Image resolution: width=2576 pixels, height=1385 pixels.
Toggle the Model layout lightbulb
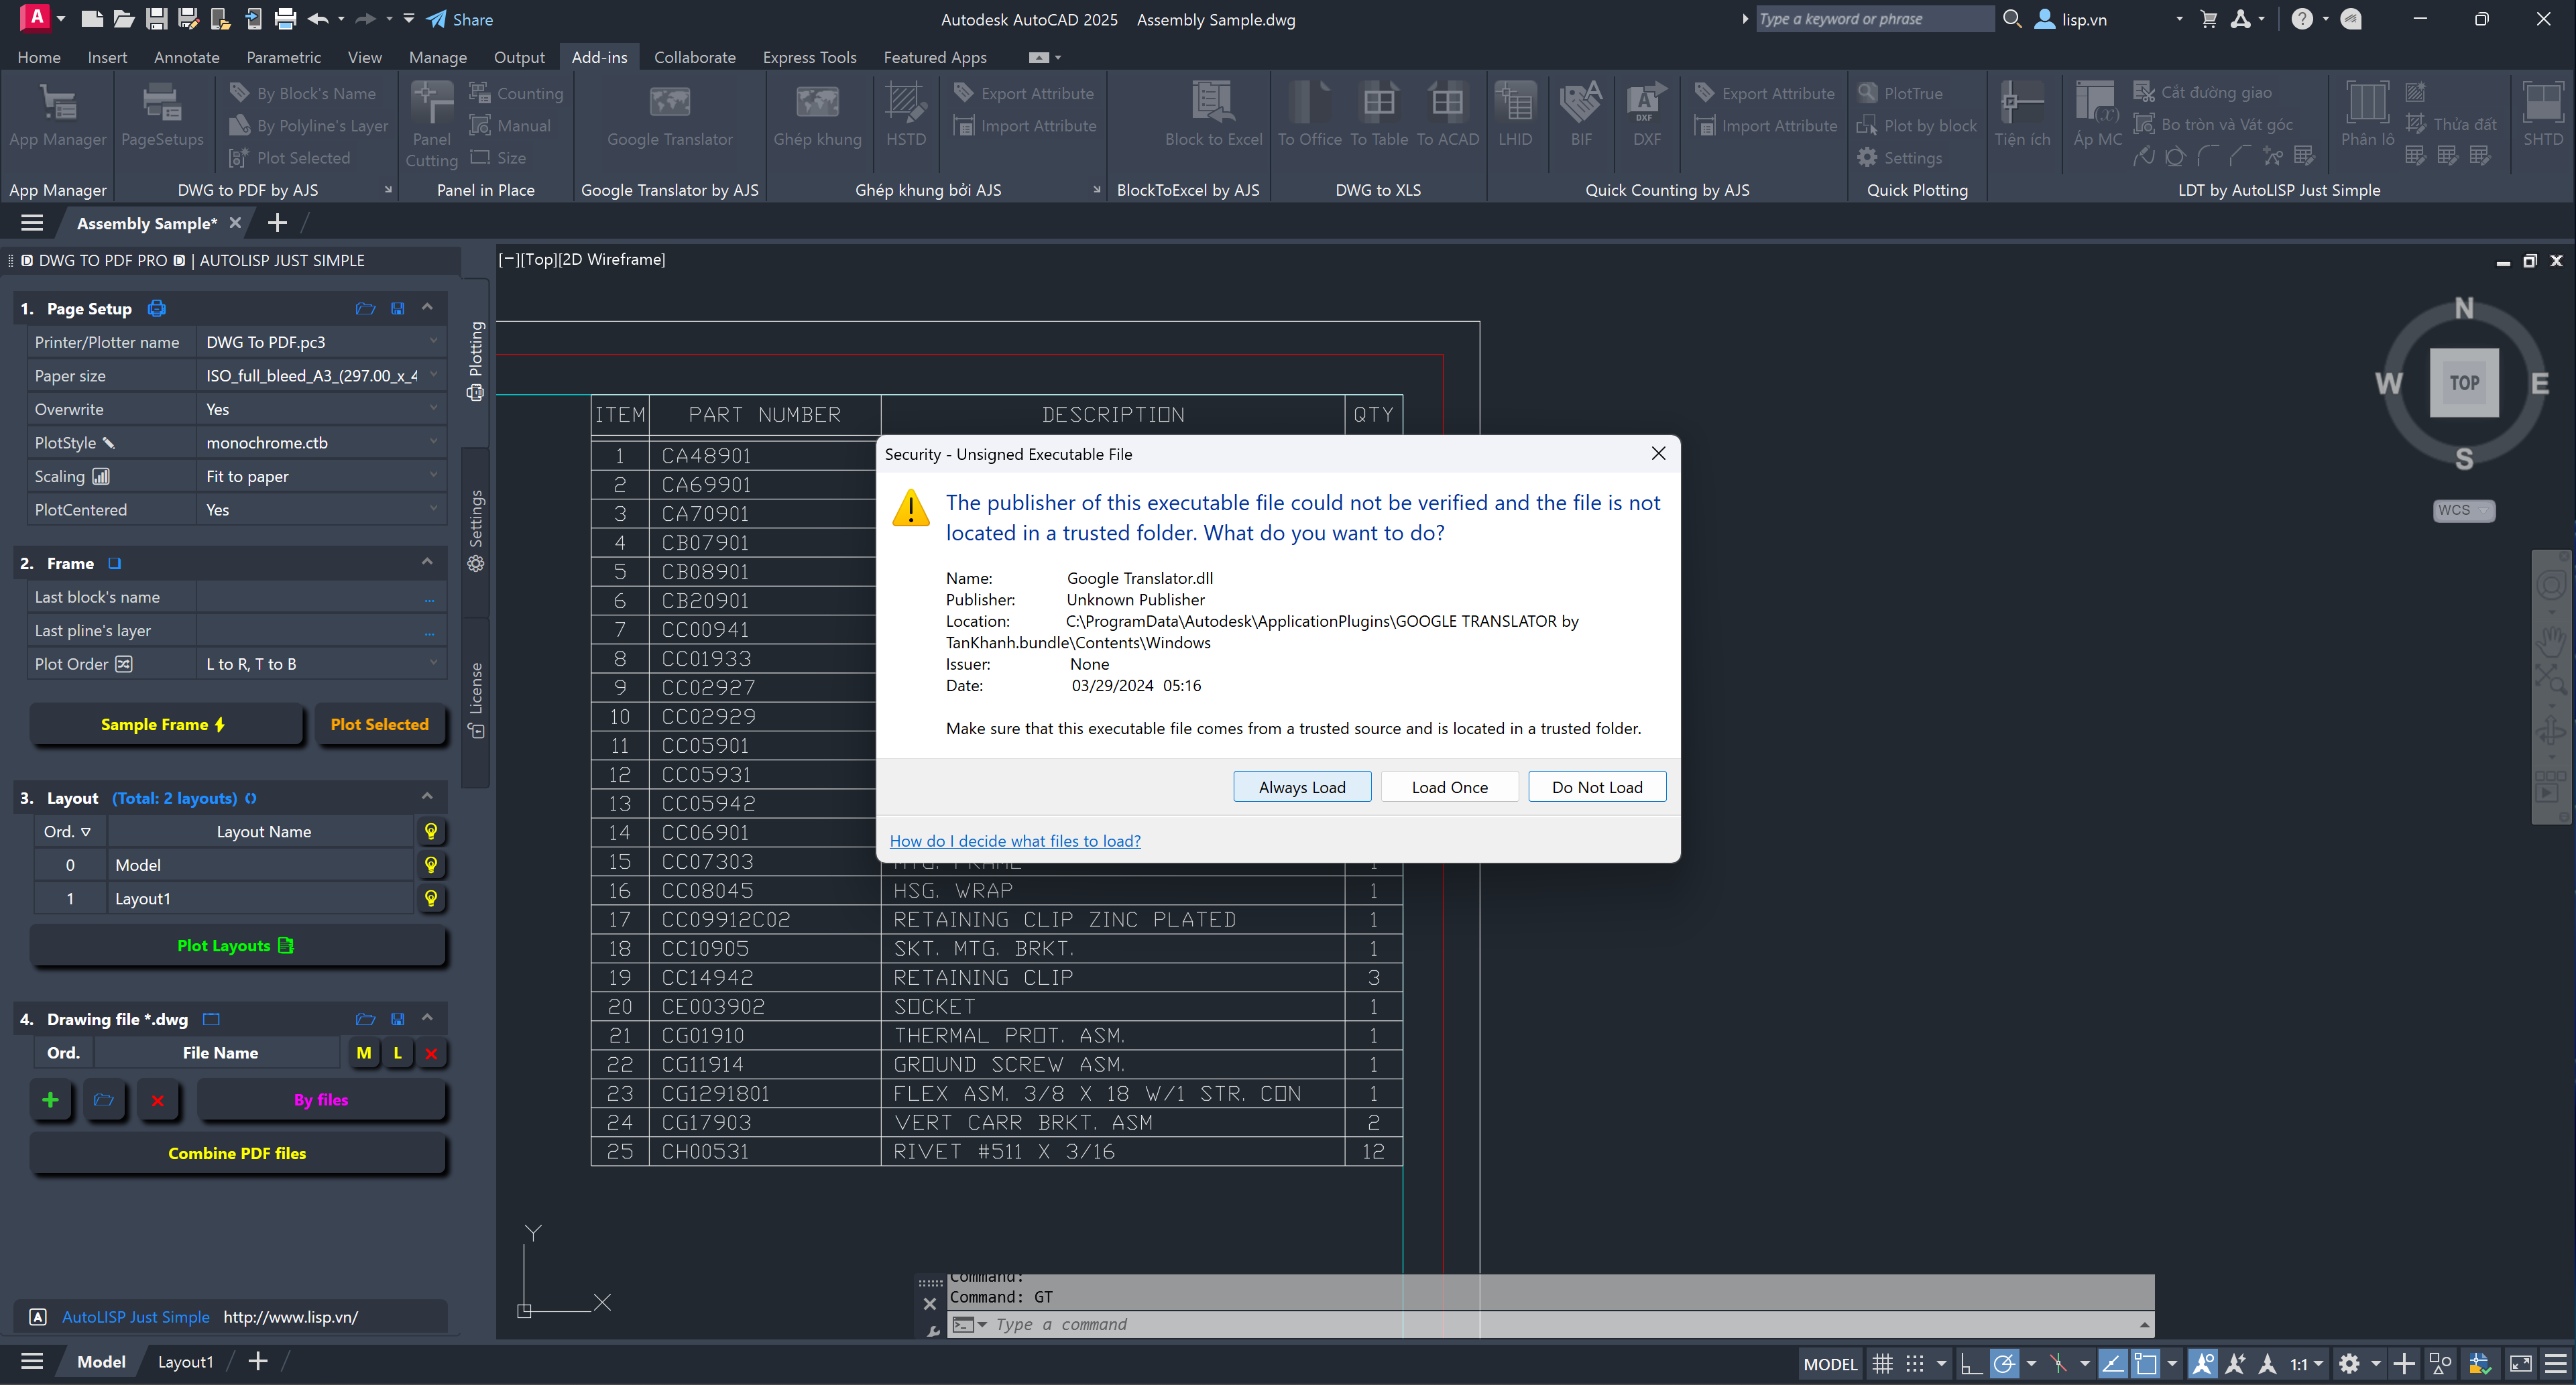click(430, 865)
